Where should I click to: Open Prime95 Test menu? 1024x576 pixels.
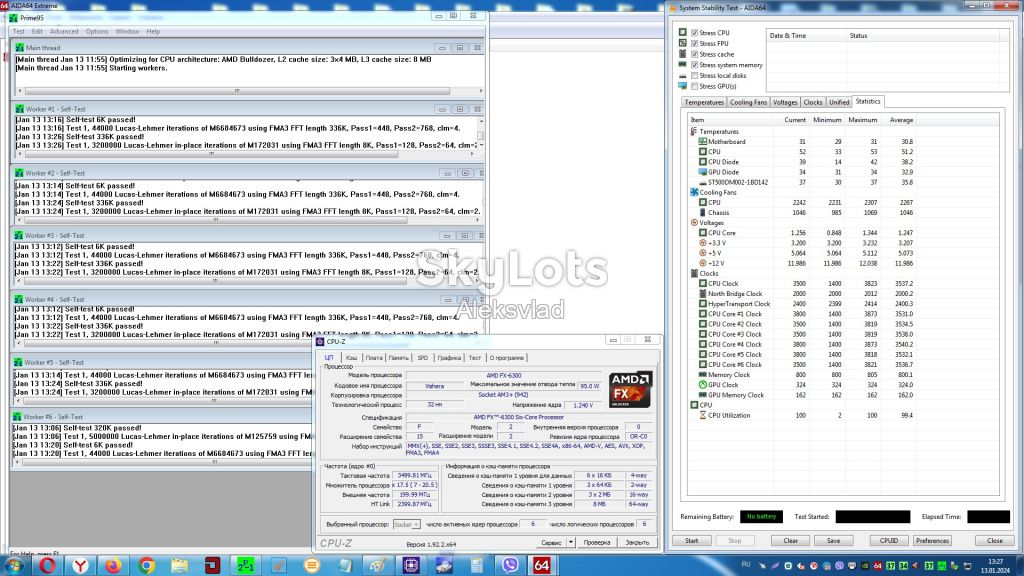coord(18,31)
